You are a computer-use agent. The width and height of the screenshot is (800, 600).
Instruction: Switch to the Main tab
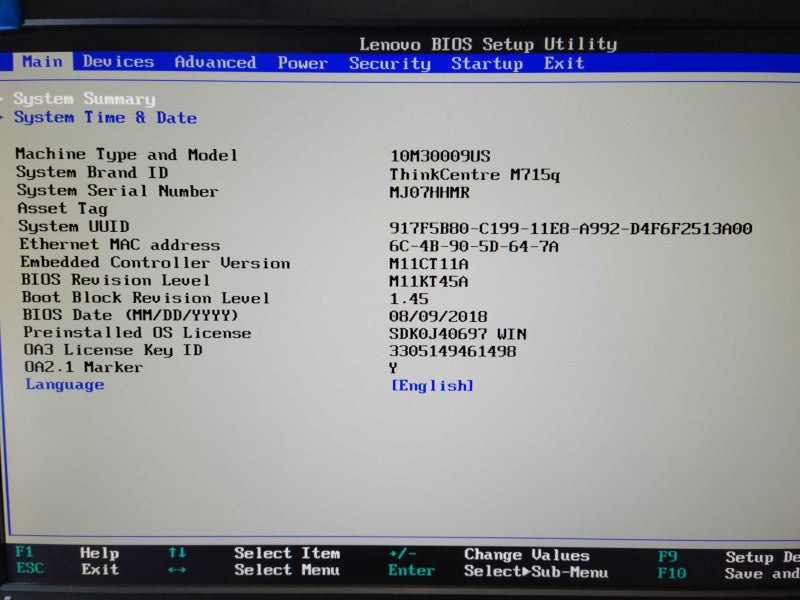[x=42, y=62]
